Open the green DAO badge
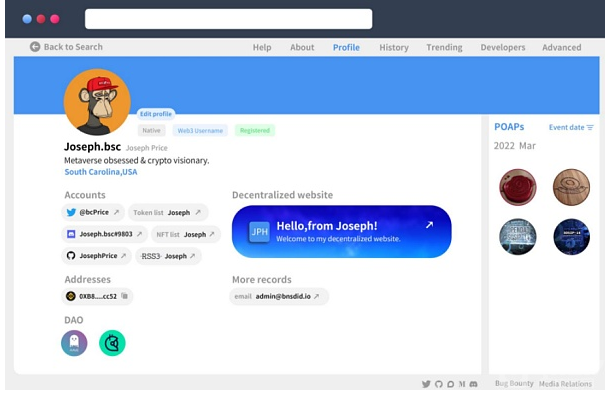This screenshot has height=394, width=608. (112, 343)
